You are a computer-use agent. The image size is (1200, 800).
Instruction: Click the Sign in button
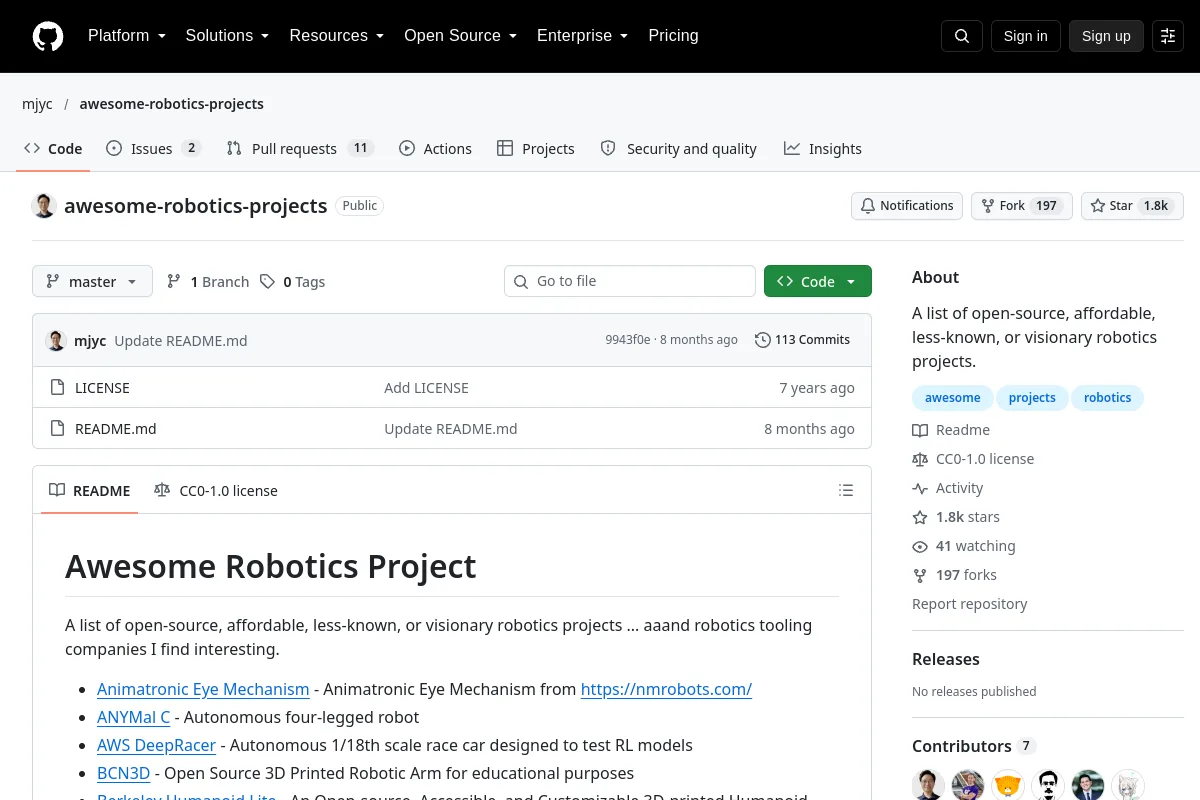tap(1025, 36)
